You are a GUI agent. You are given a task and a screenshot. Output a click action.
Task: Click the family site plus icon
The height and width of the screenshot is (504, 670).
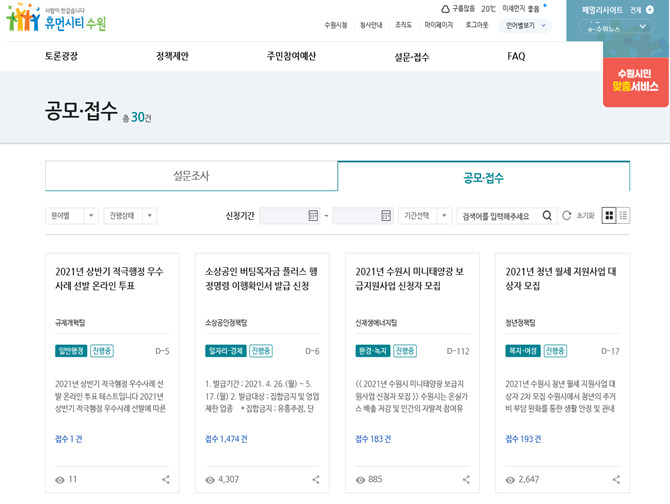[x=649, y=10]
